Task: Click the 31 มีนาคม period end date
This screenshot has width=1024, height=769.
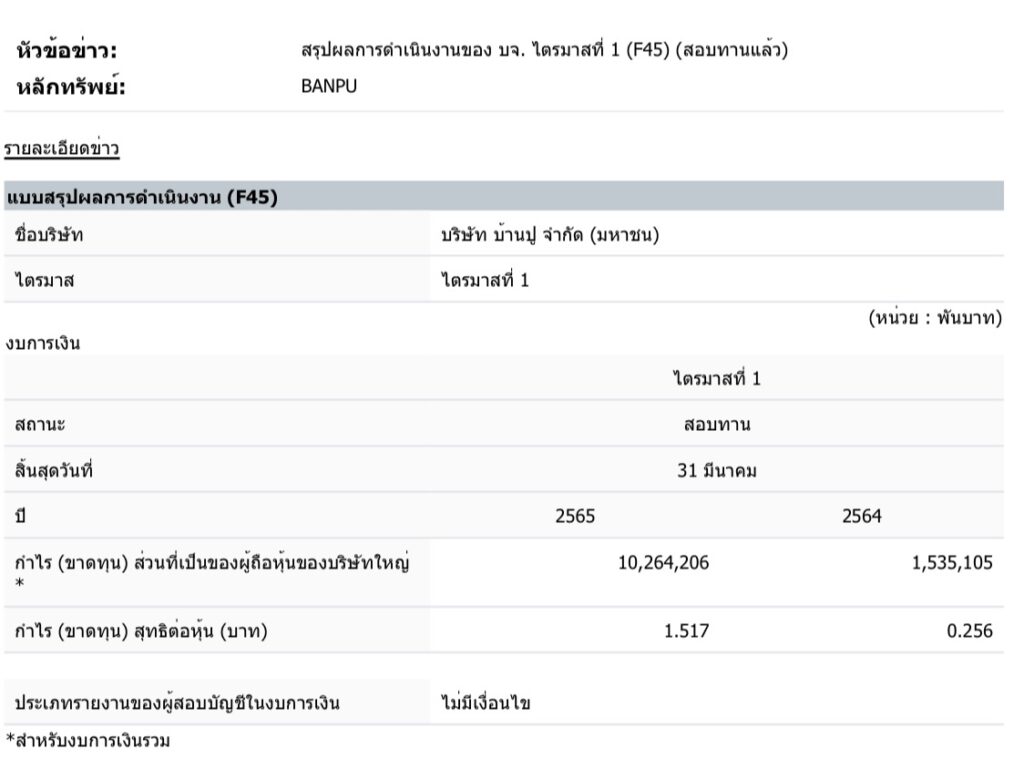Action: [716, 470]
